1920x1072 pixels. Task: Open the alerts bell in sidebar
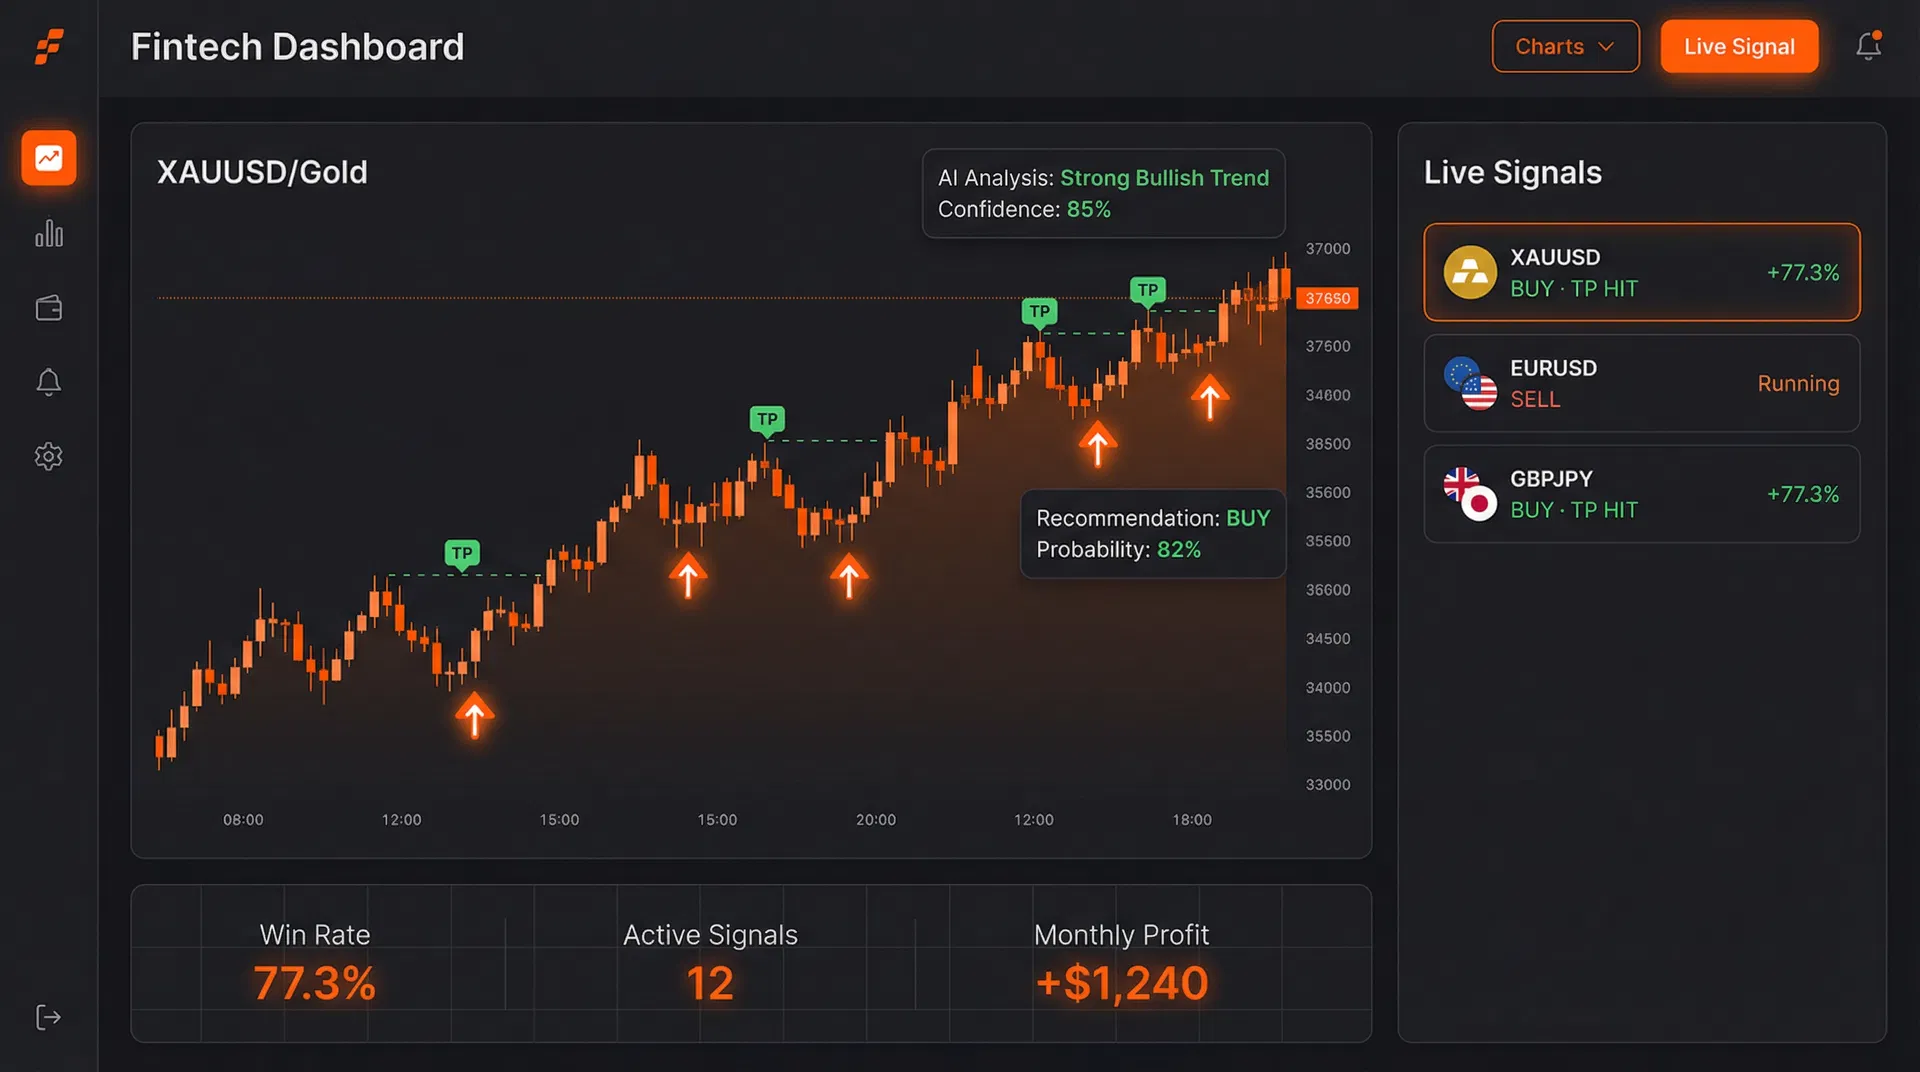coord(49,382)
